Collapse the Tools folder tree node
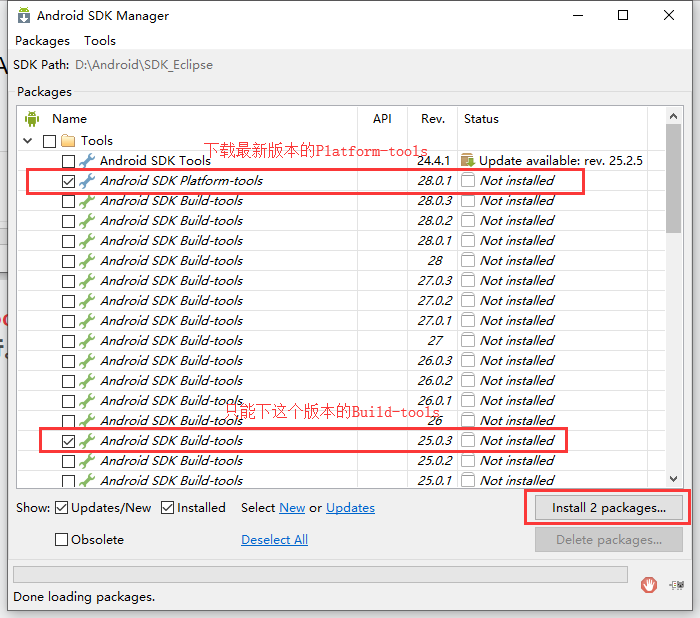 (28, 141)
